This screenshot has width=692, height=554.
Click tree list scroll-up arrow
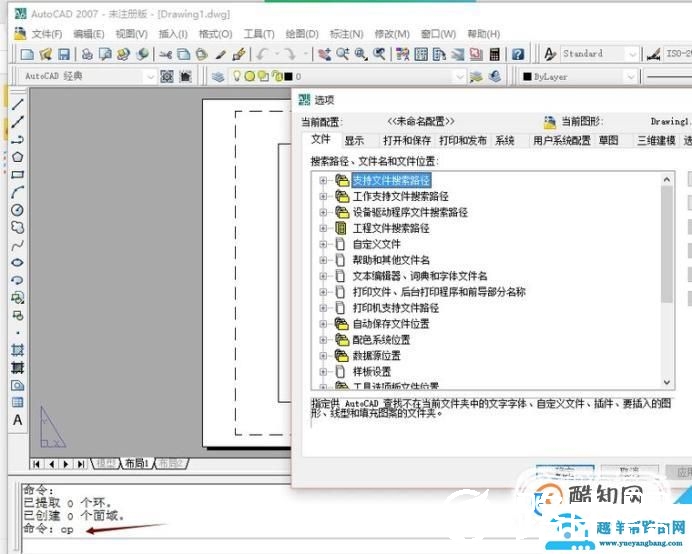pos(667,179)
